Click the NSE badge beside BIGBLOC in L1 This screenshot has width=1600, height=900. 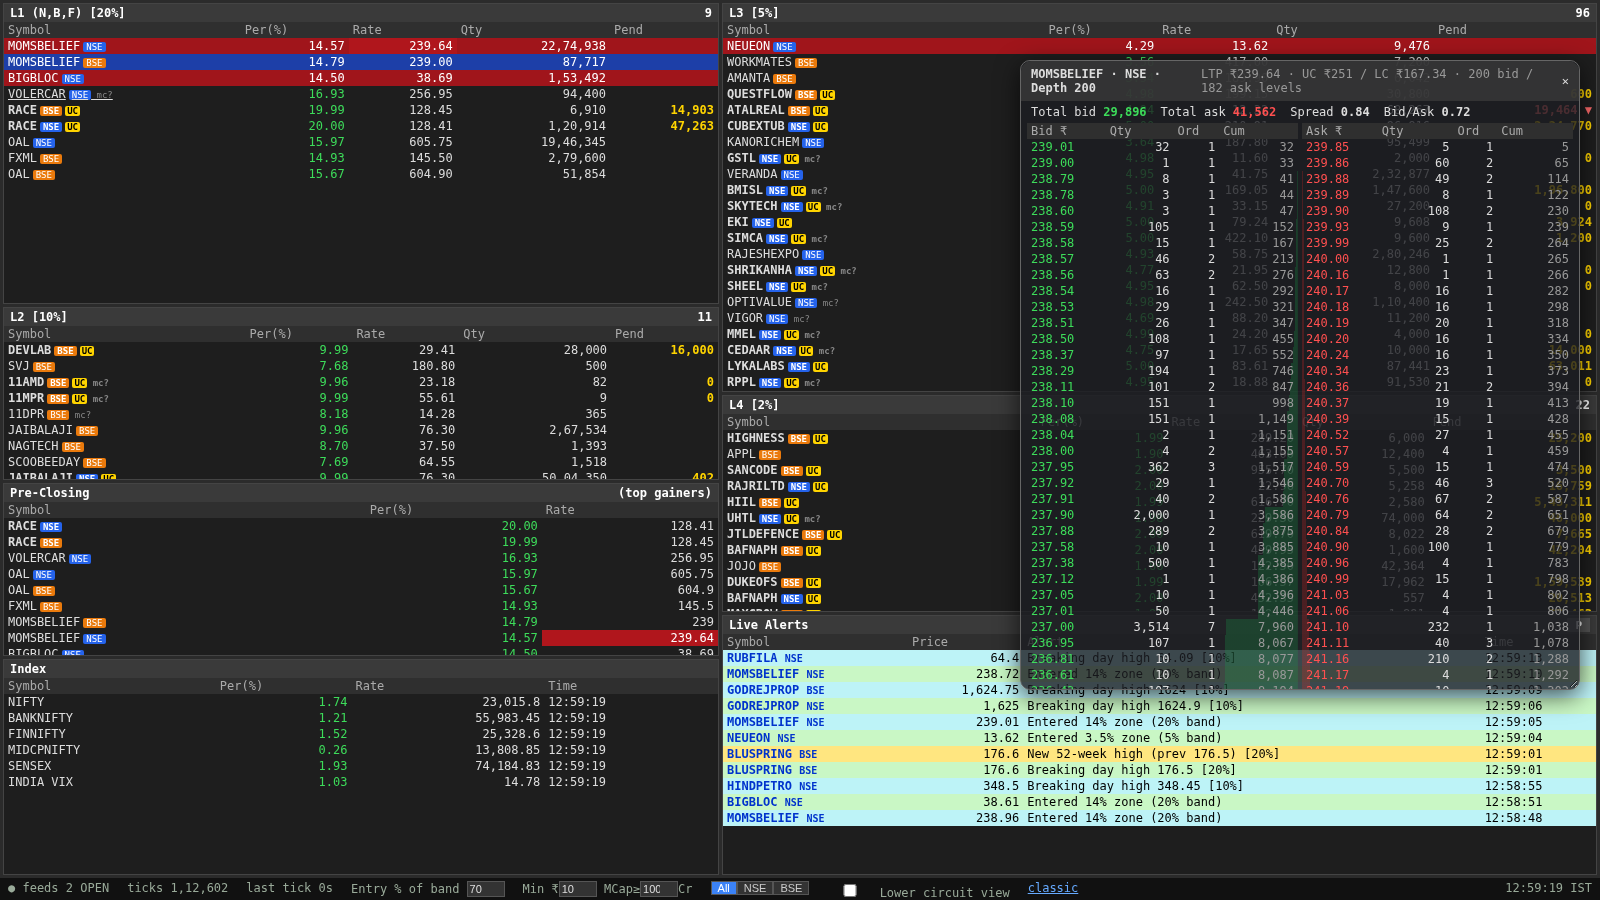(x=73, y=79)
